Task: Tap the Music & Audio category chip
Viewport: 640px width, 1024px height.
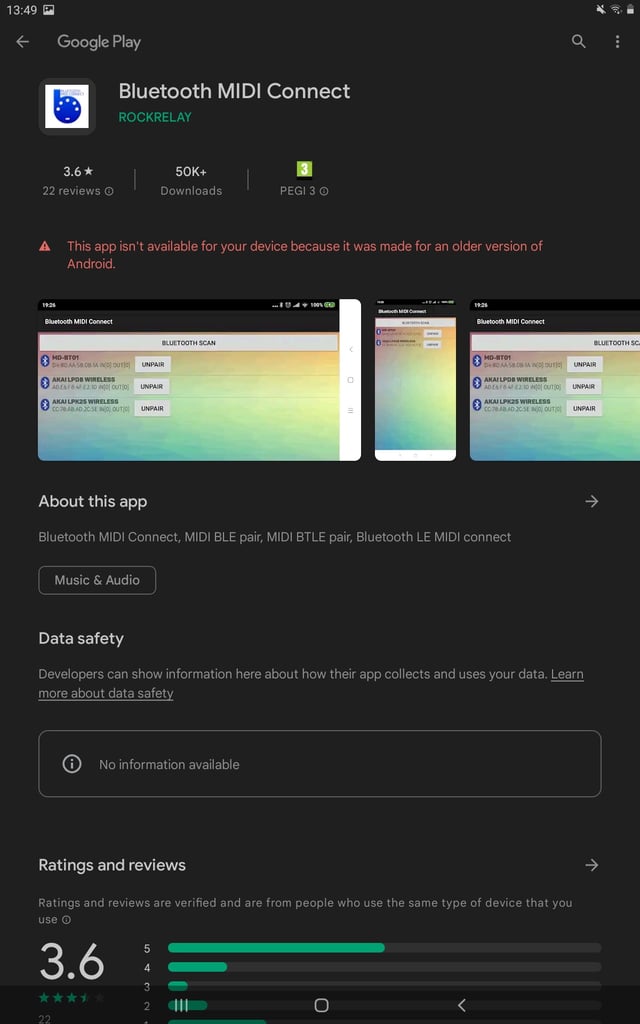Action: (x=97, y=580)
